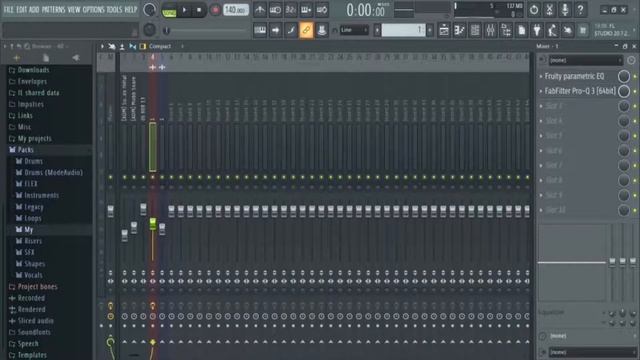The width and height of the screenshot is (640, 360).
Task: Enable typing keyboard to piano
Action: coord(260,30)
